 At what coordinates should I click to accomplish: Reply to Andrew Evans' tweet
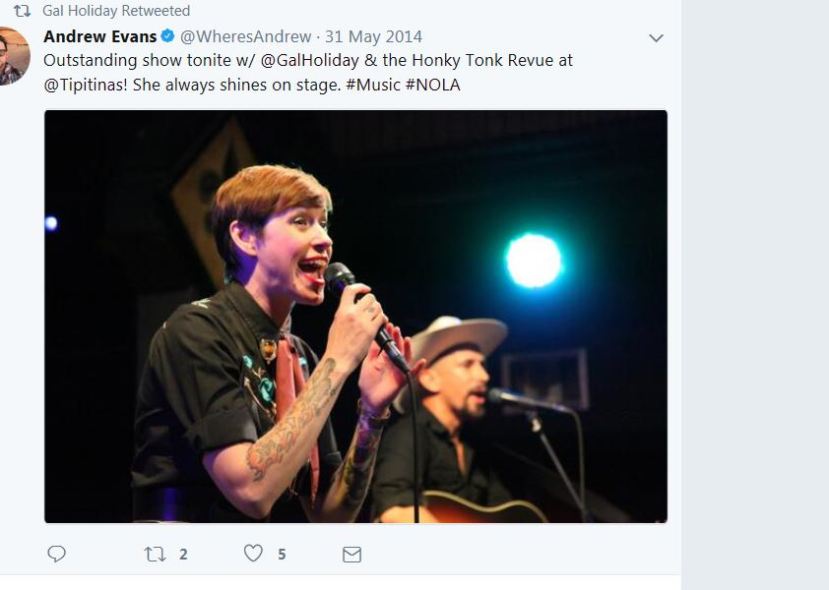(x=57, y=553)
